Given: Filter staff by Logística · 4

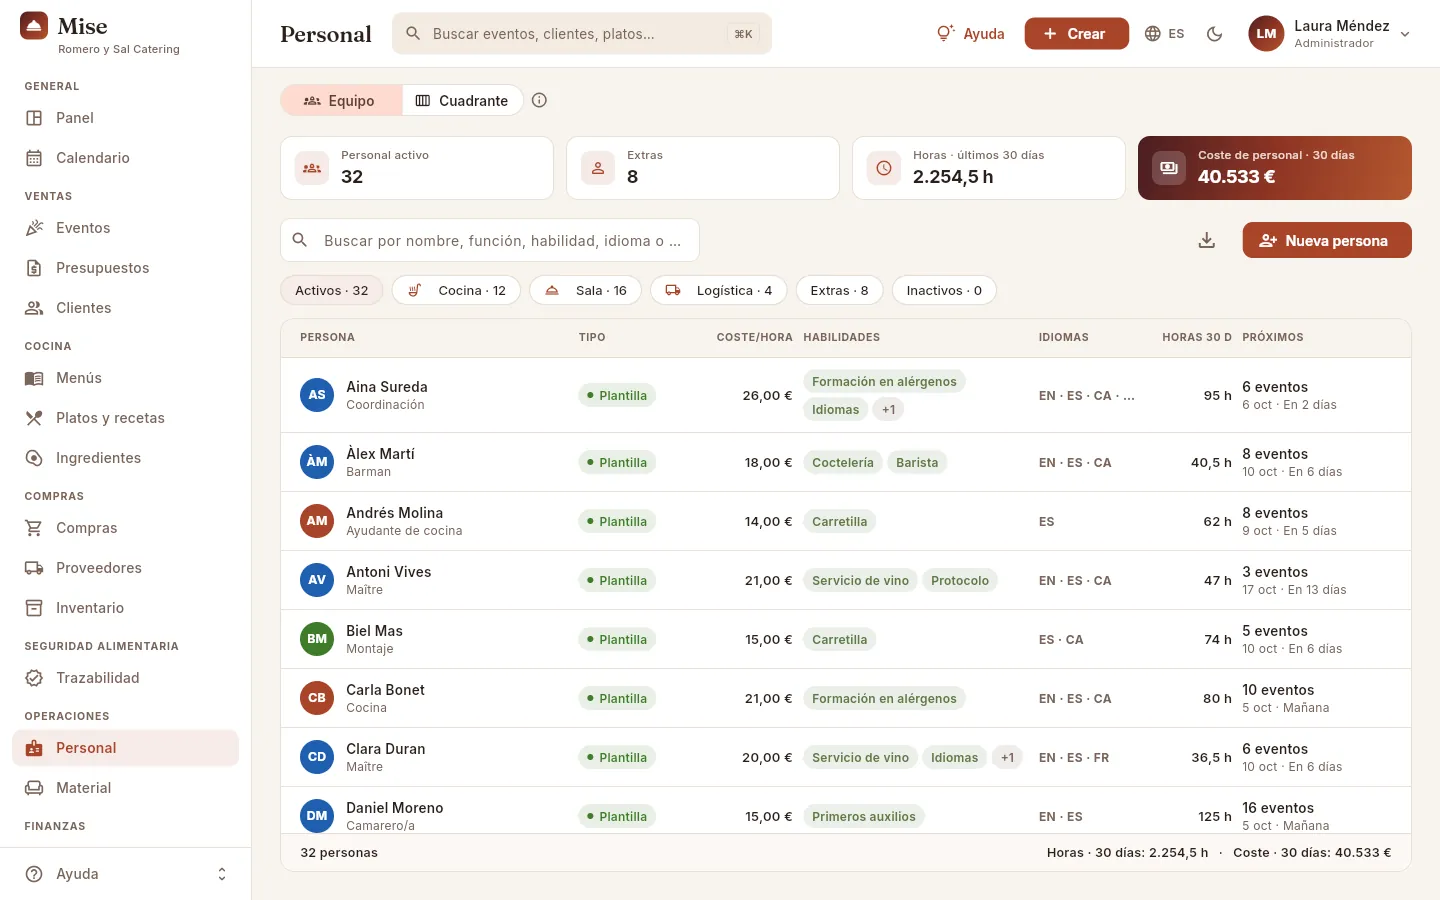Looking at the screenshot, I should [719, 290].
